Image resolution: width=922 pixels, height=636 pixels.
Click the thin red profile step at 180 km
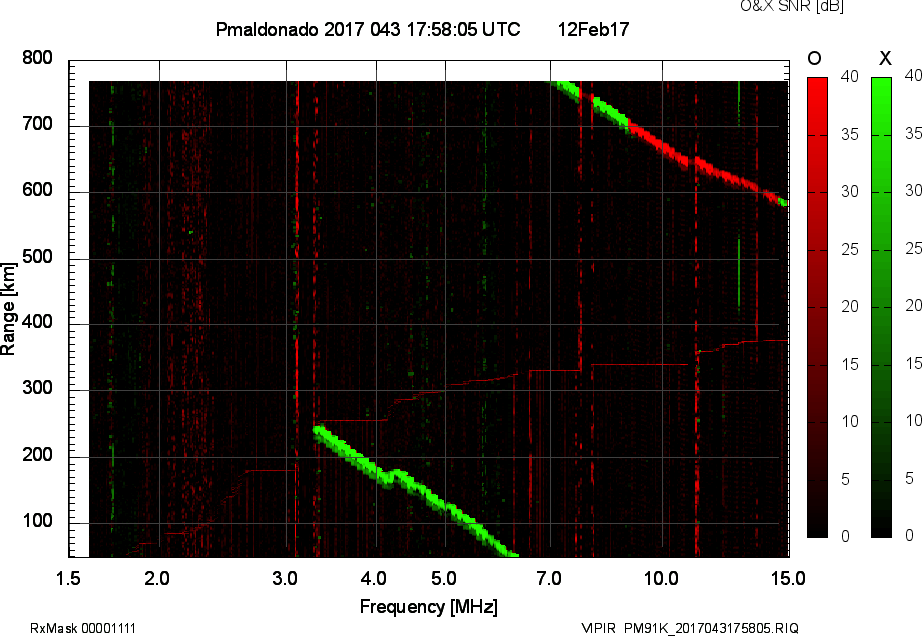(270, 470)
